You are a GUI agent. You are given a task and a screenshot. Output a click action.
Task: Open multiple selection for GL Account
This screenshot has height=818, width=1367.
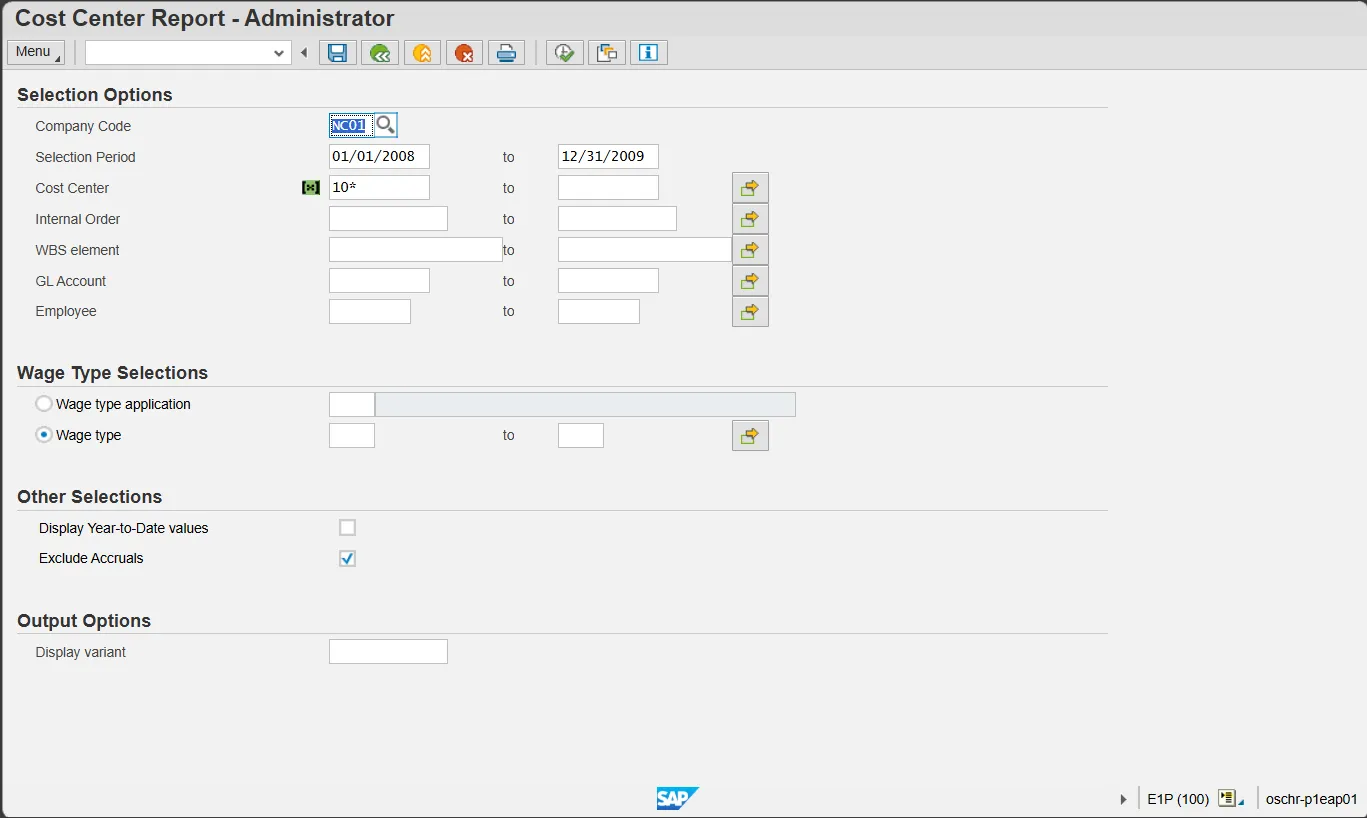(750, 281)
